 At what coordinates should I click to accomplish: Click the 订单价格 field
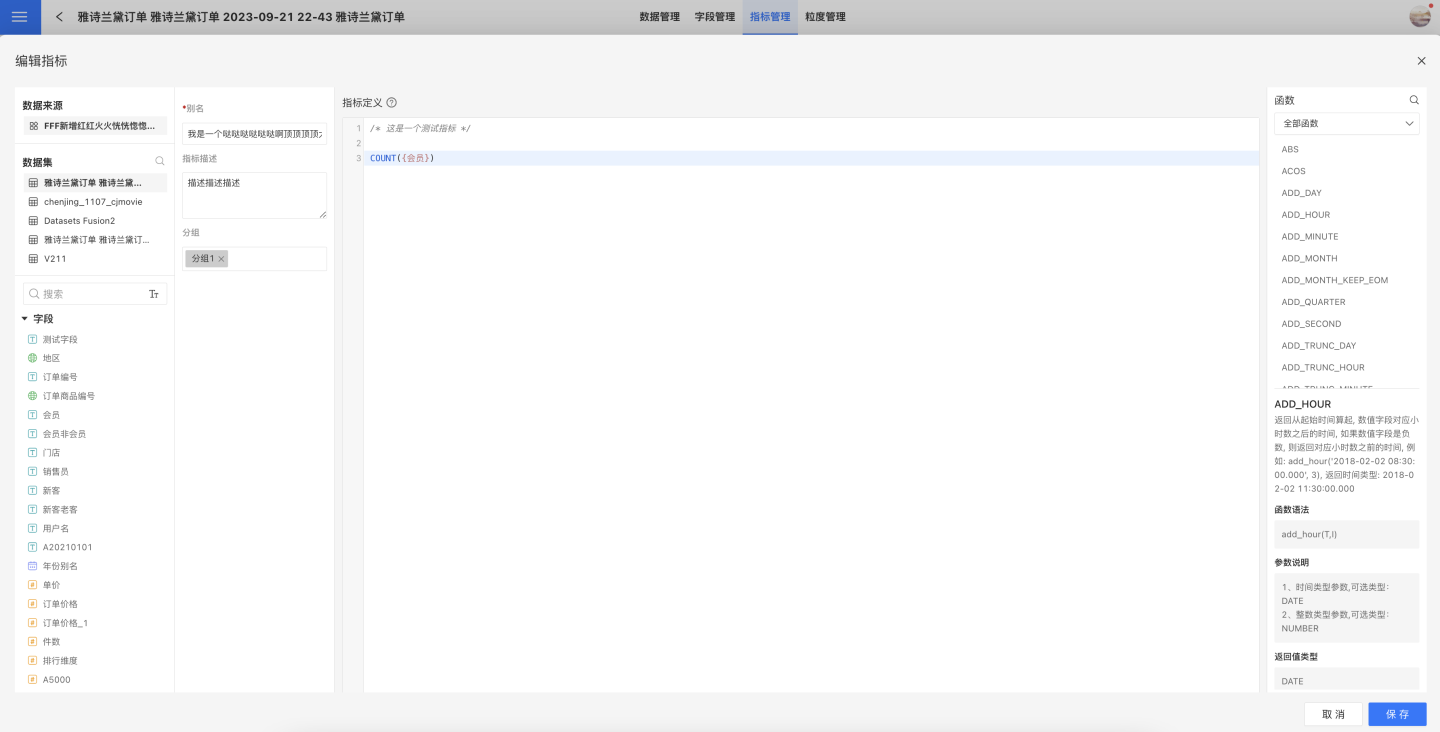click(x=60, y=604)
